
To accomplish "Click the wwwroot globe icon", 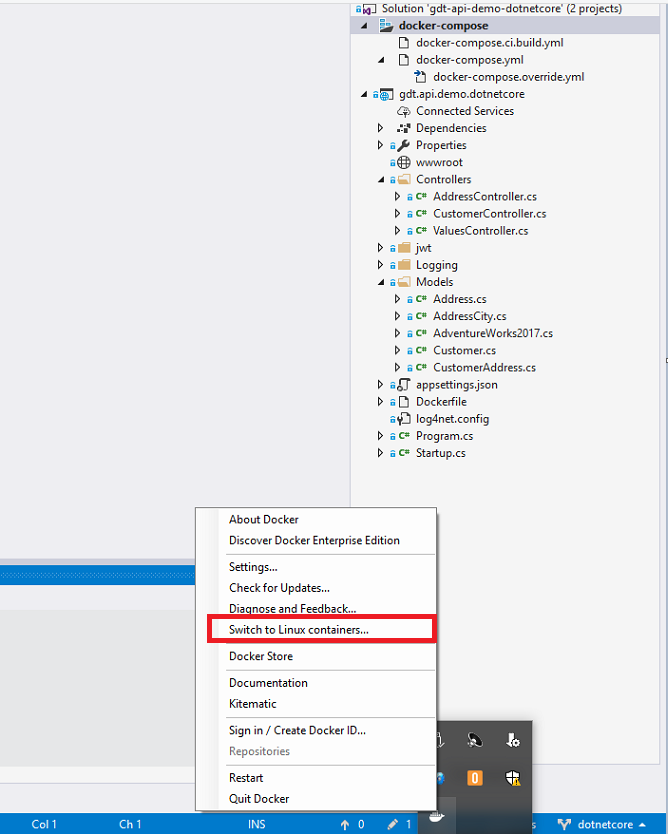I will coord(404,162).
